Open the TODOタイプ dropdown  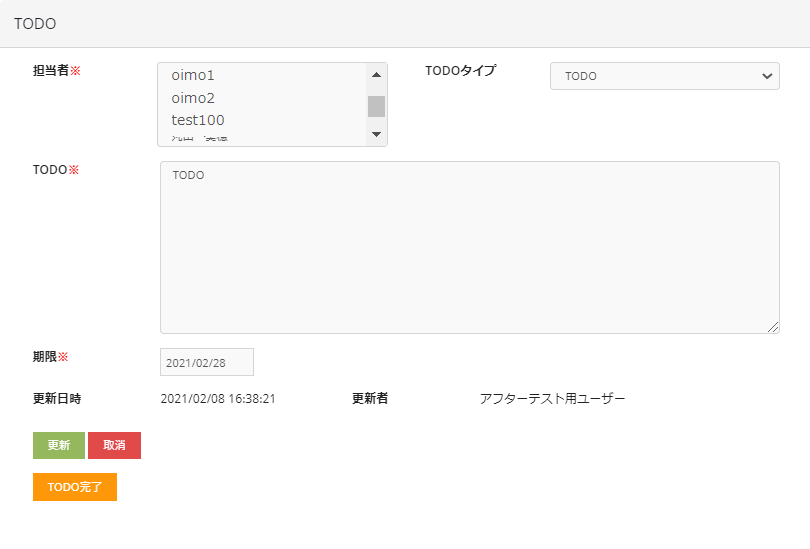pyautogui.click(x=664, y=76)
